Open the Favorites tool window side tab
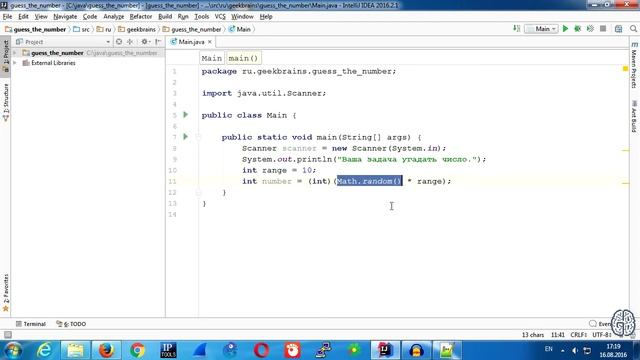The height and width of the screenshot is (360, 640). tap(6, 292)
